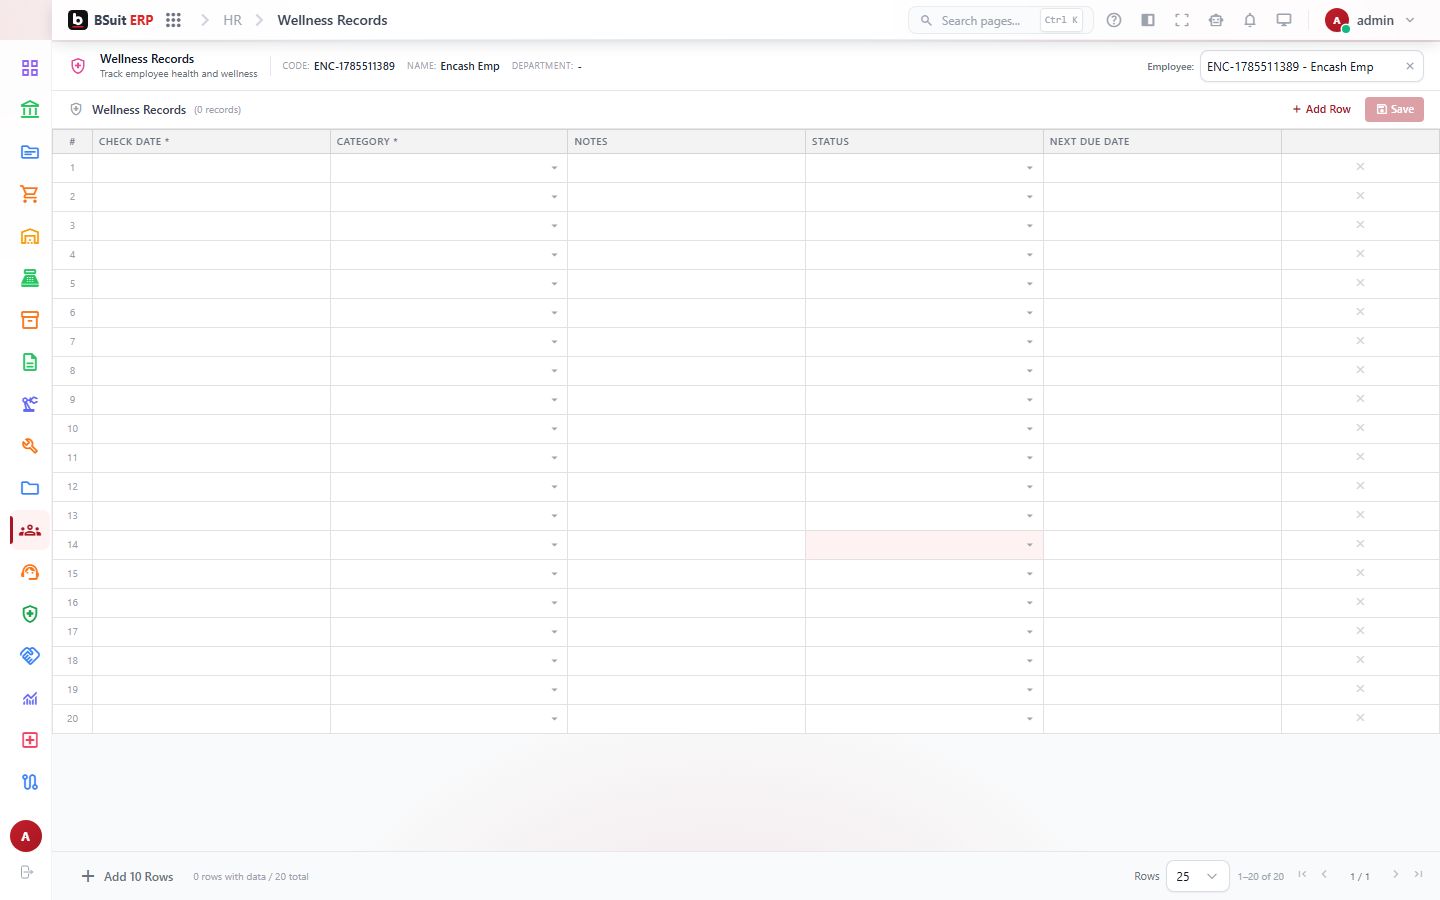
Task: Click the CATEGORY column header
Action: 449,141
